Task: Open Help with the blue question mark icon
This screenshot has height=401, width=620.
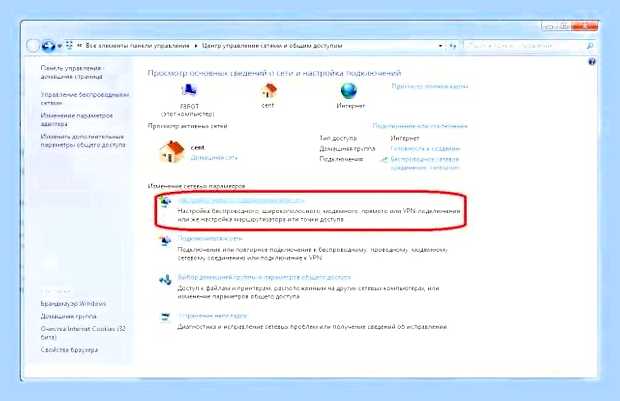Action: [592, 61]
